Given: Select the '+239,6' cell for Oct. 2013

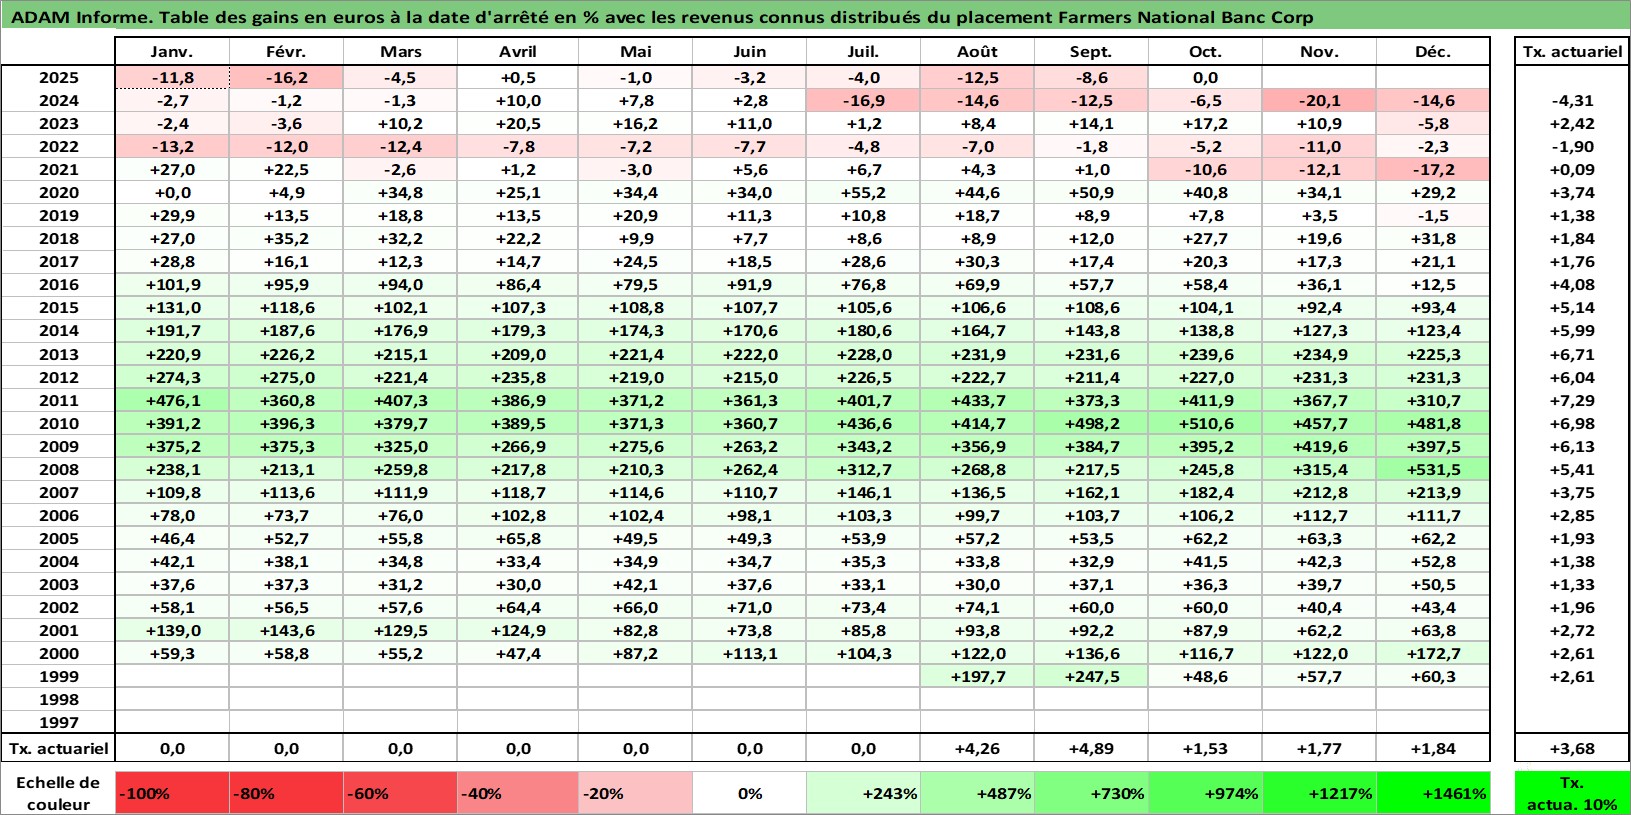Looking at the screenshot, I should 1205,354.
